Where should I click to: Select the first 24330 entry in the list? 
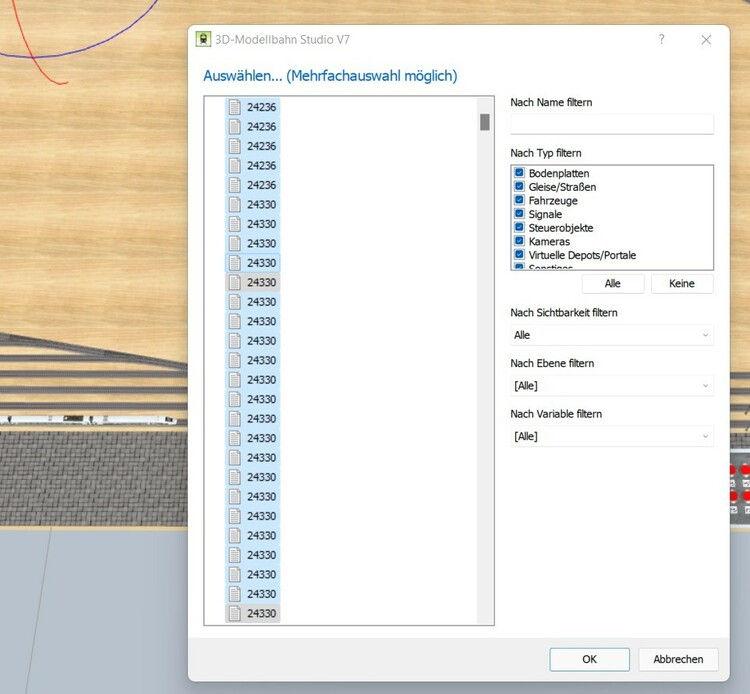click(x=261, y=205)
